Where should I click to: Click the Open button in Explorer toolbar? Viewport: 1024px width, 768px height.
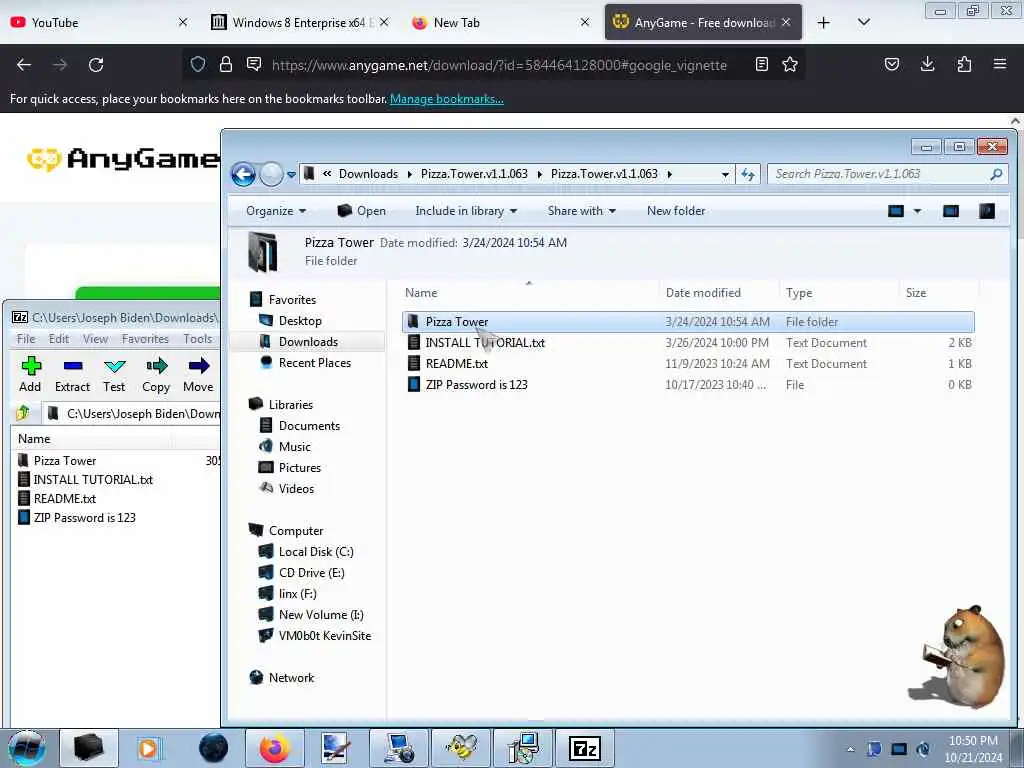pyautogui.click(x=361, y=211)
